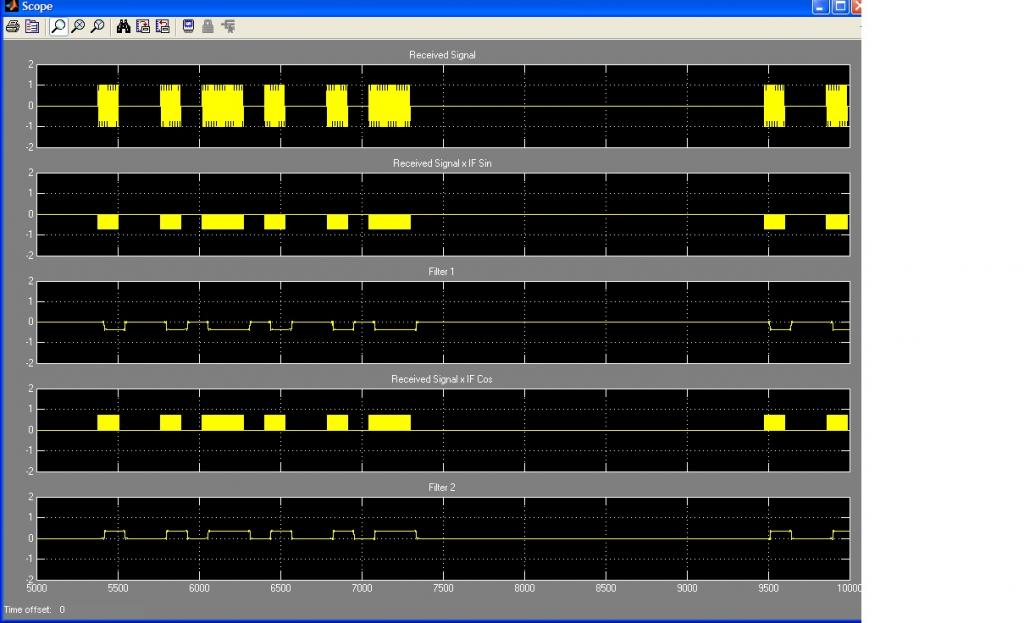The width and height of the screenshot is (1024, 623).
Task: Click the 5000 time axis label
Action: pos(37,588)
